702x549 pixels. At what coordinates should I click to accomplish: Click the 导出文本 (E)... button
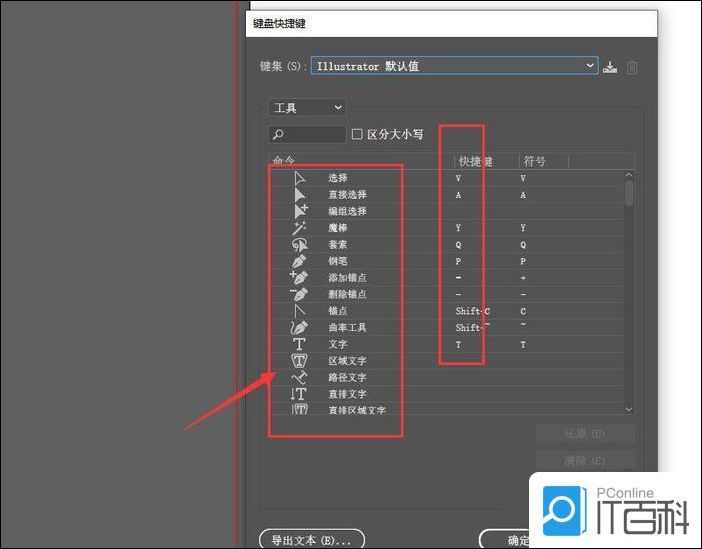(x=312, y=540)
